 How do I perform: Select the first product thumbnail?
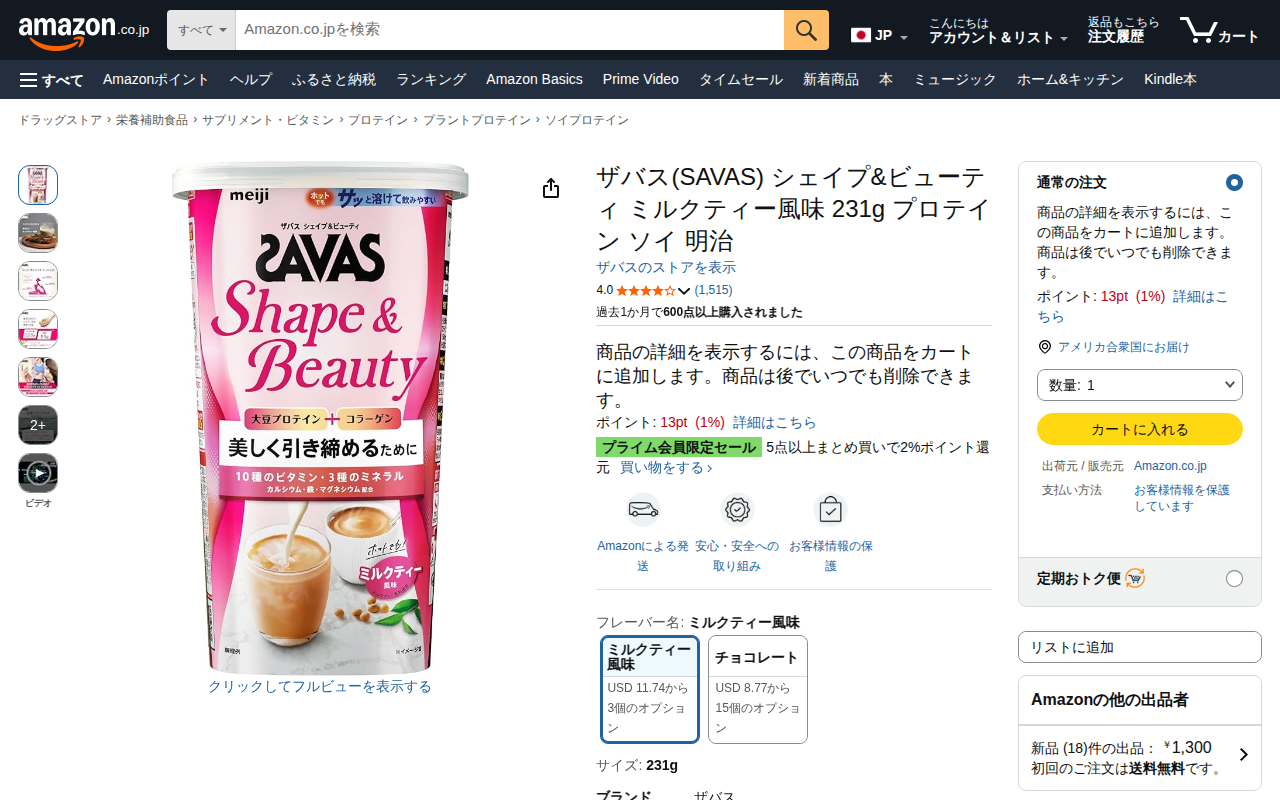(38, 185)
